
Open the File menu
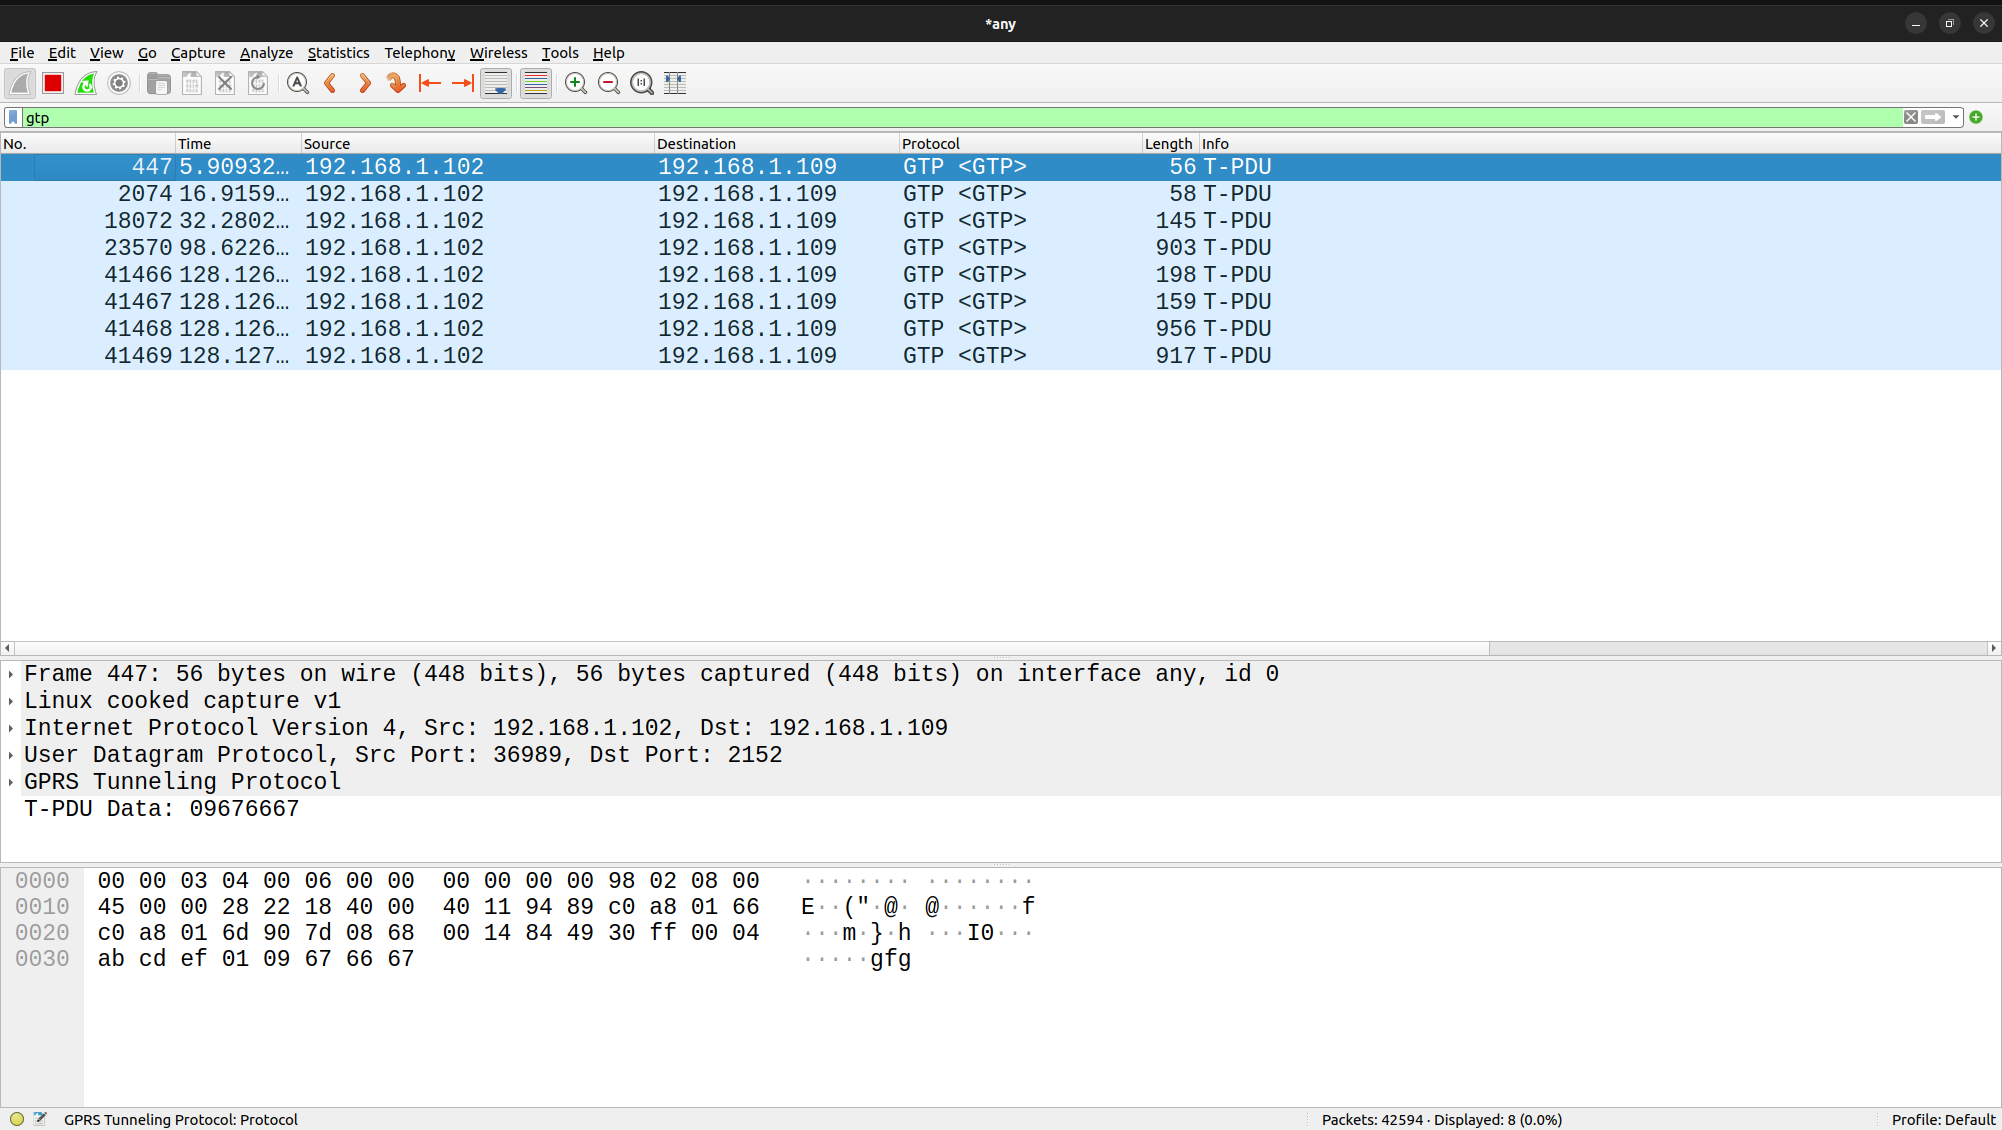[x=22, y=53]
